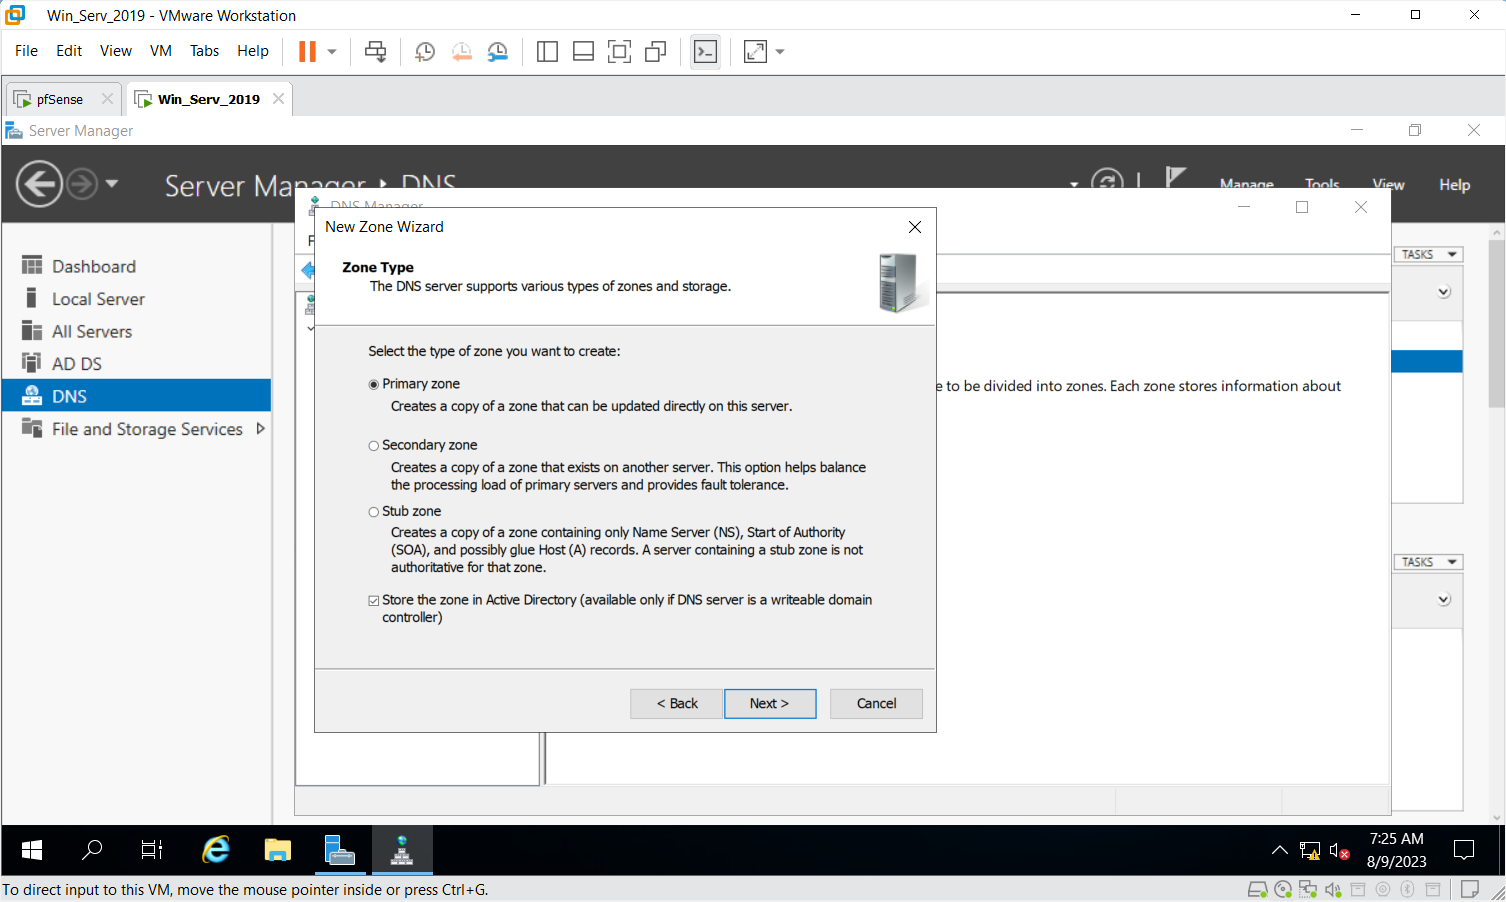Image resolution: width=1506 pixels, height=902 pixels.
Task: Click the Back button in the wizard
Action: click(677, 704)
